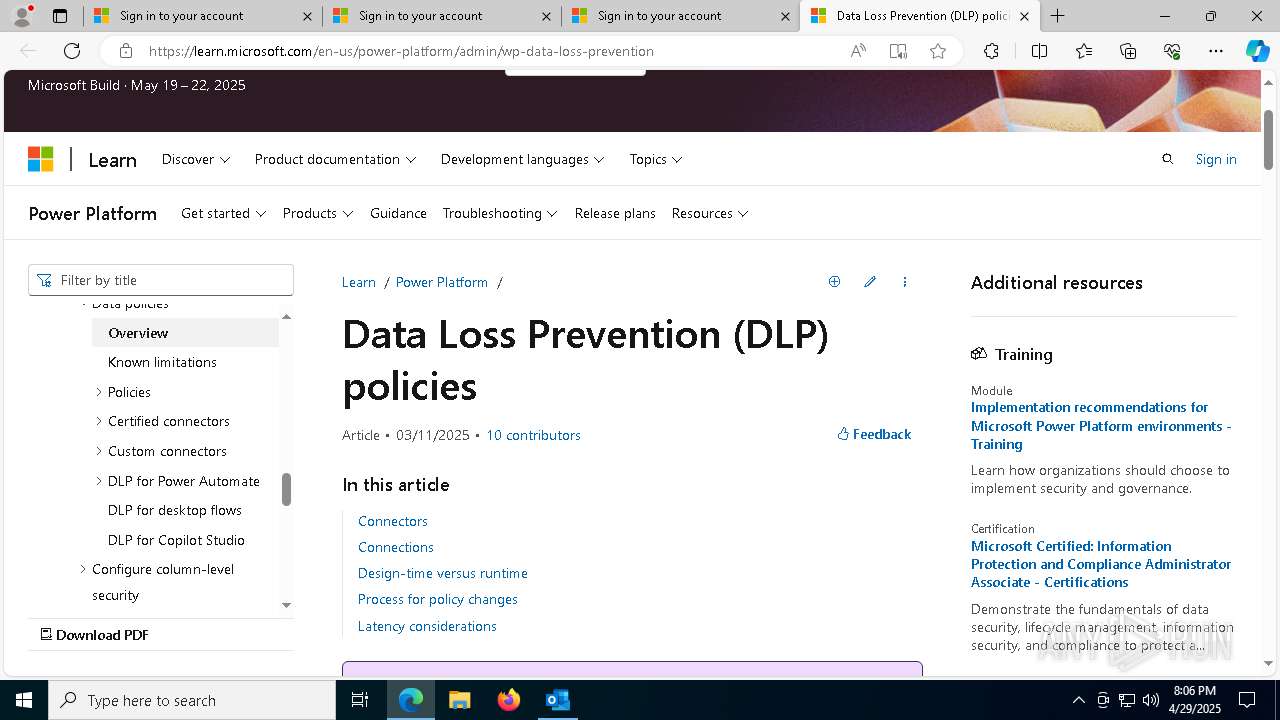Close the Data Loss Prevention tab
The height and width of the screenshot is (720, 1280).
click(x=1024, y=16)
